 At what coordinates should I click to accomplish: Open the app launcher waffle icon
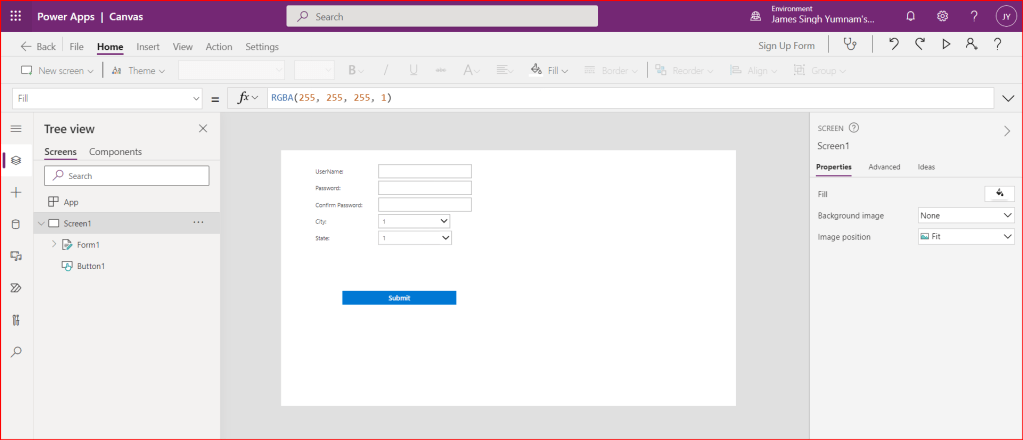(x=16, y=16)
